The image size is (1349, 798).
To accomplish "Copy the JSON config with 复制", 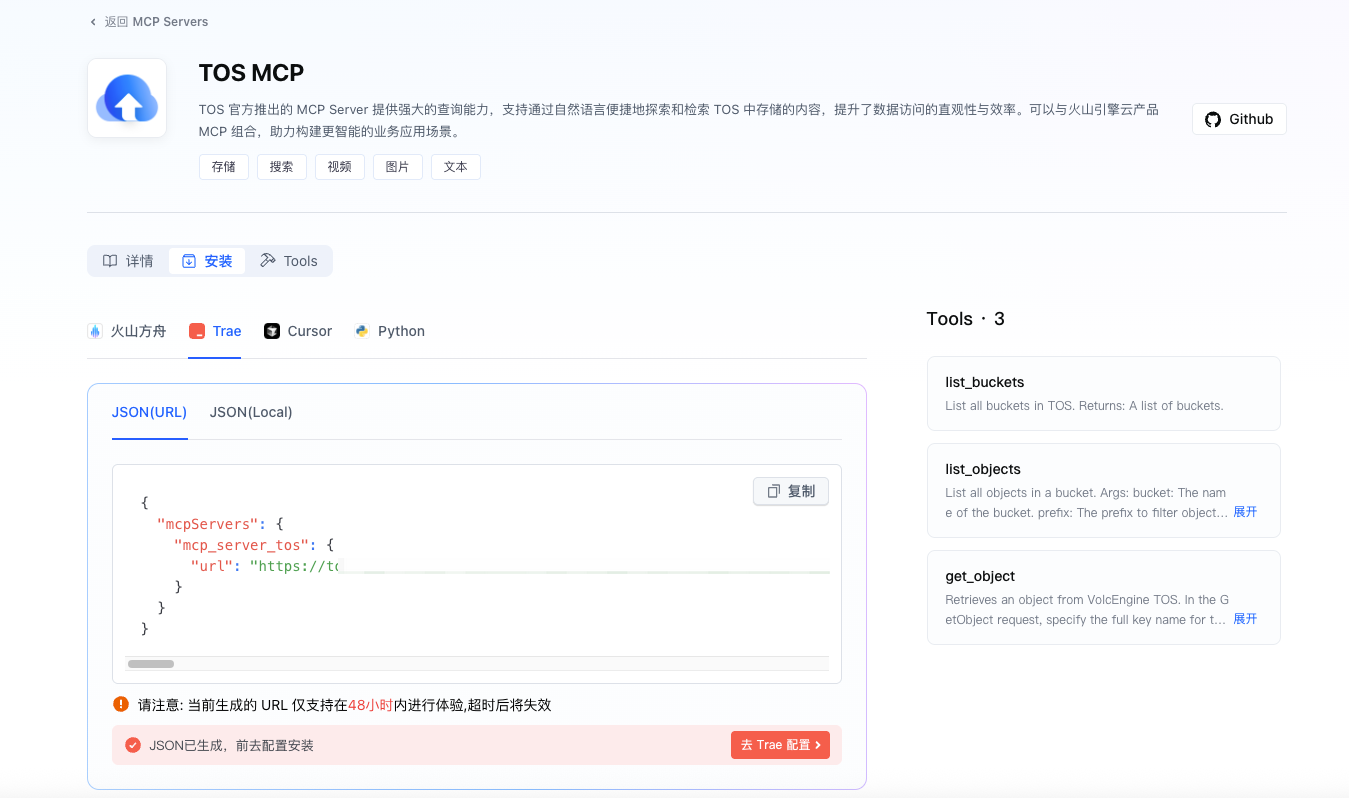I will pos(791,491).
